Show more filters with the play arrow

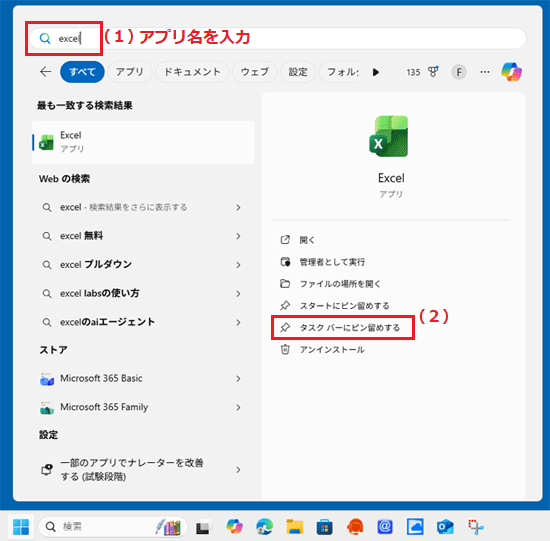tap(376, 72)
